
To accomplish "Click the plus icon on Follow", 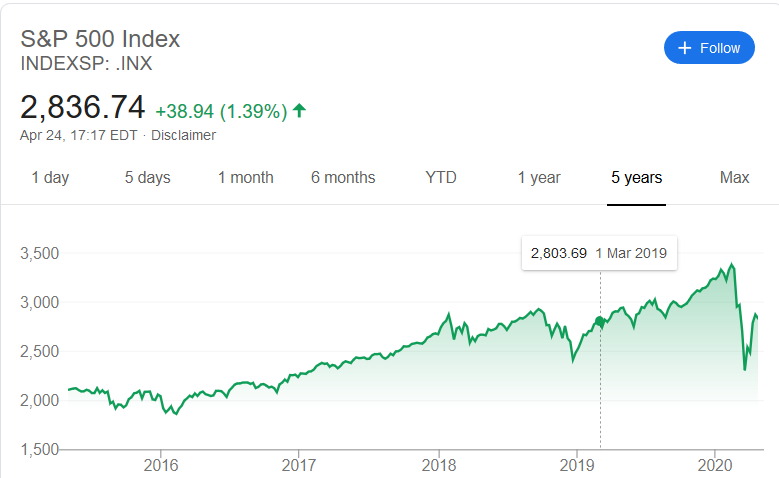I will [685, 48].
